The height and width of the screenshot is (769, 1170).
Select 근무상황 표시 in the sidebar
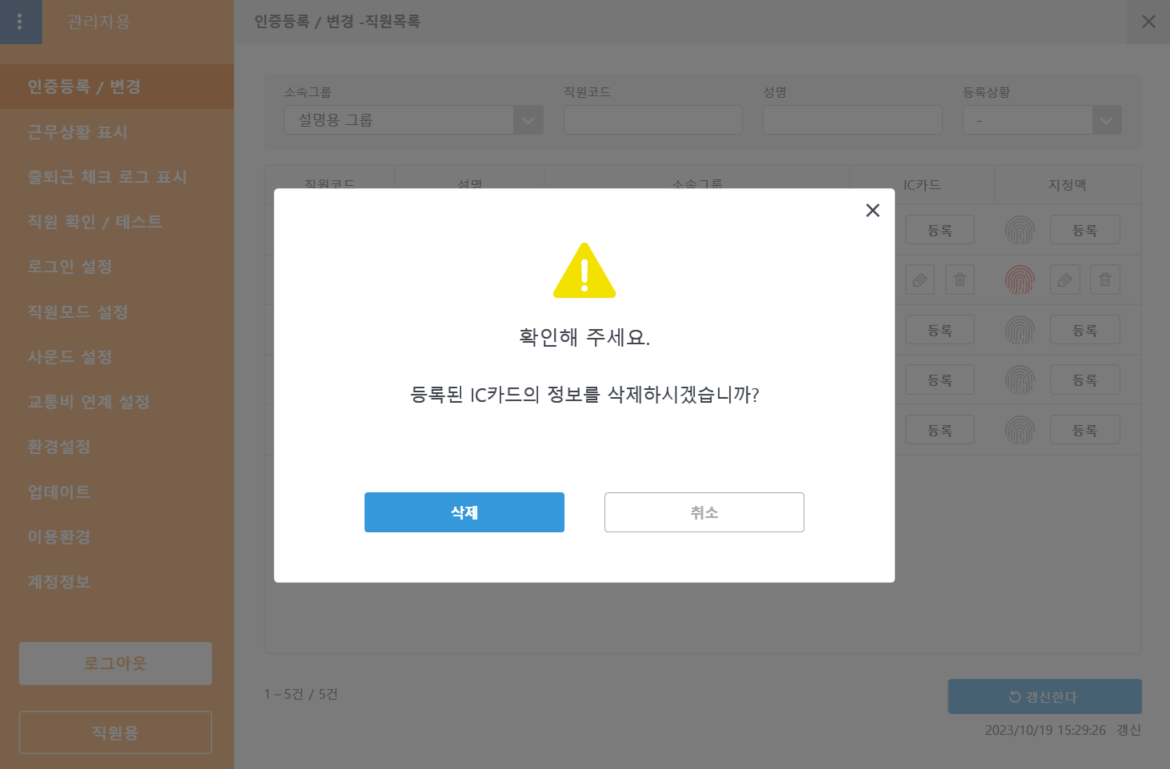point(78,132)
